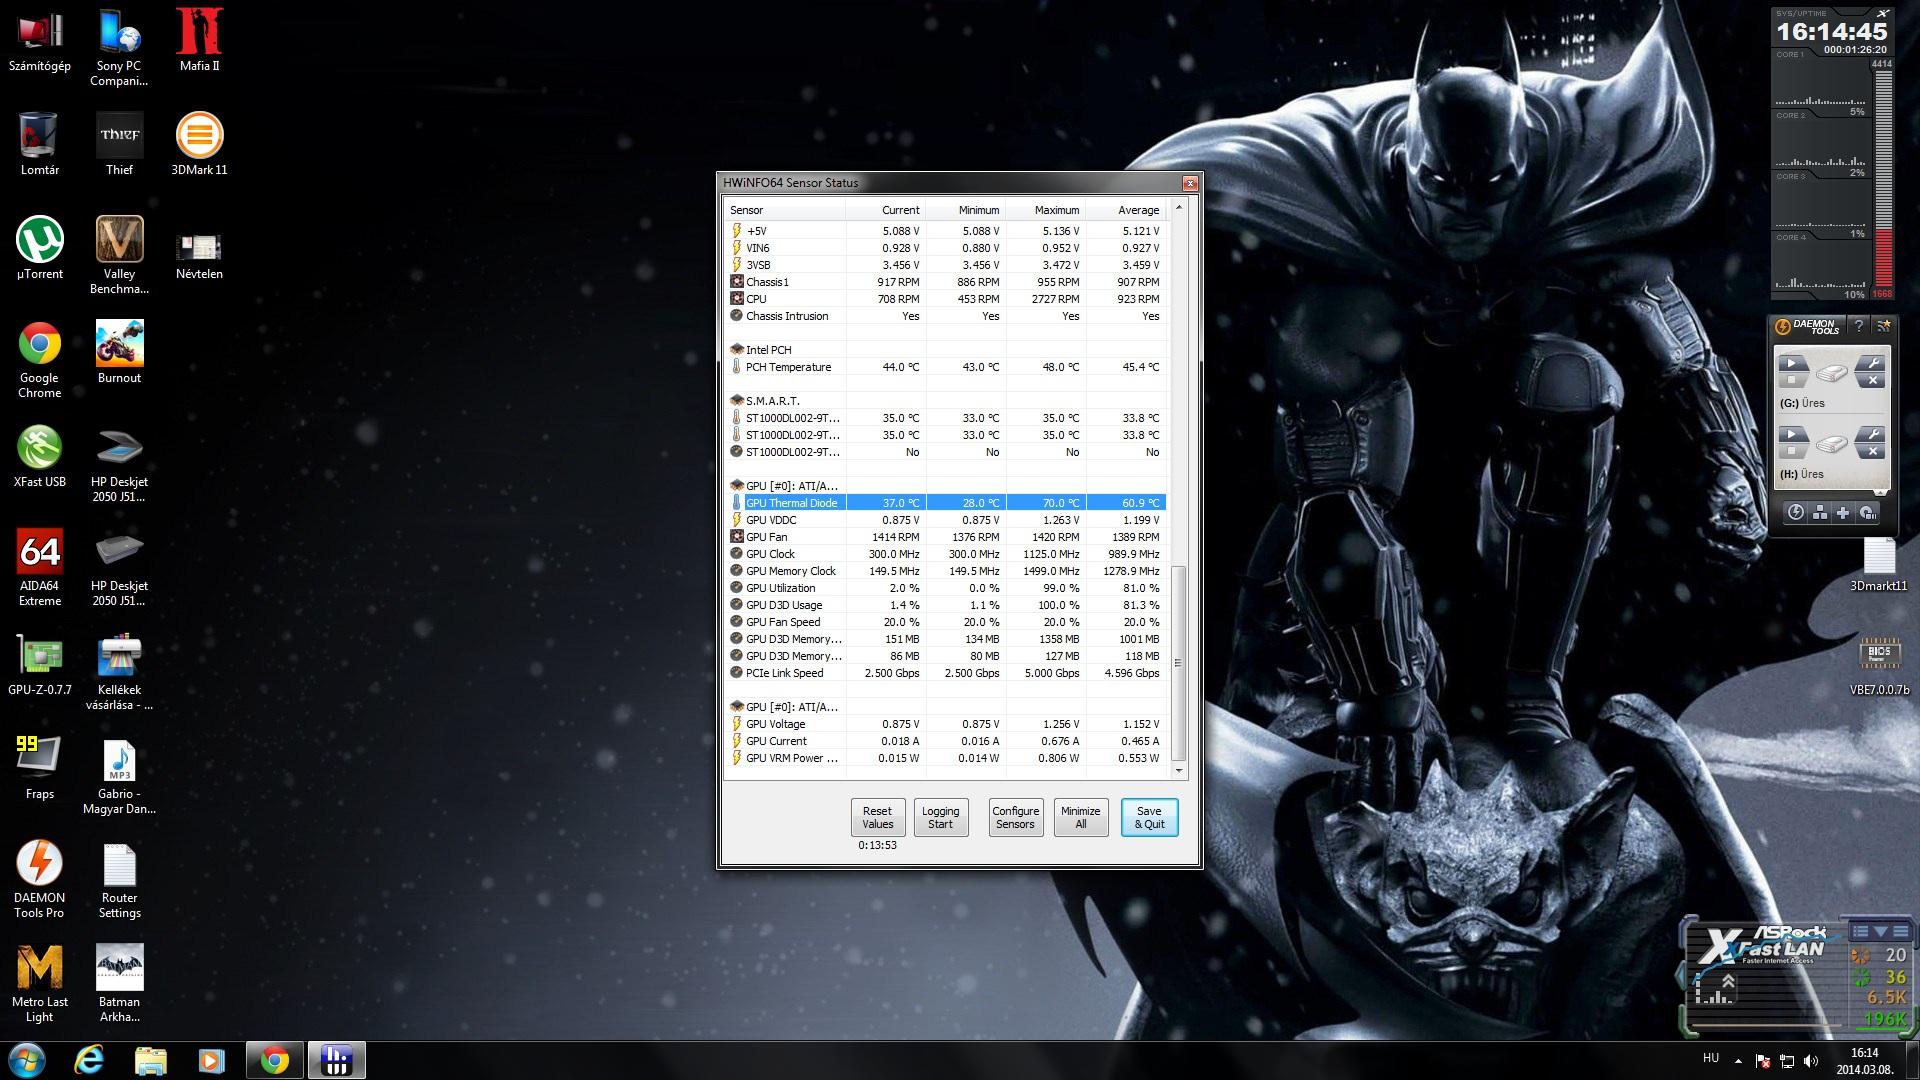This screenshot has height=1080, width=1920.
Task: Open the Számítógép desktop icon
Action: tap(39, 40)
